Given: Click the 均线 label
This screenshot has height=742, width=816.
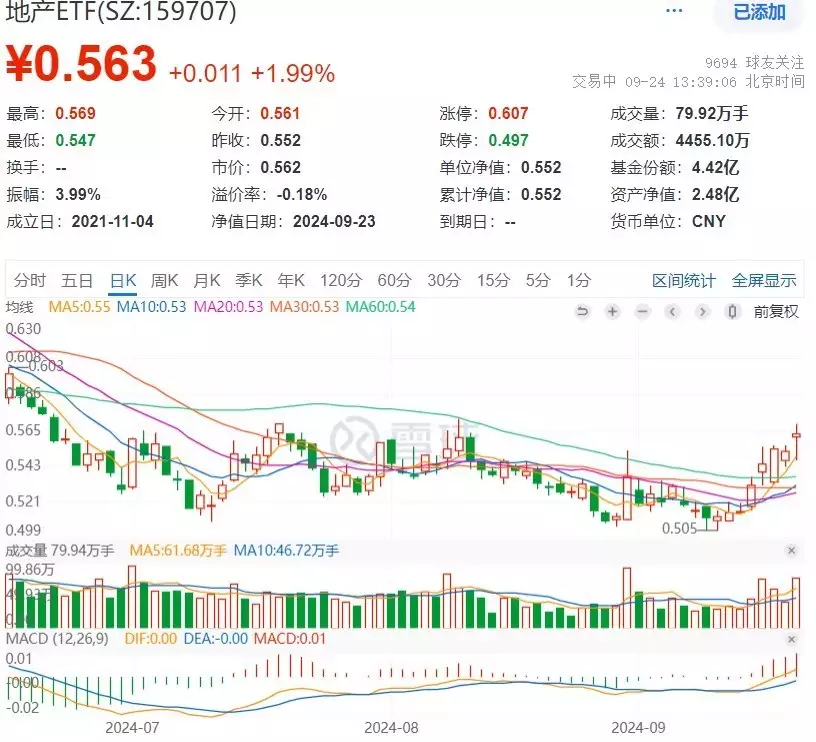Looking at the screenshot, I should (x=19, y=307).
